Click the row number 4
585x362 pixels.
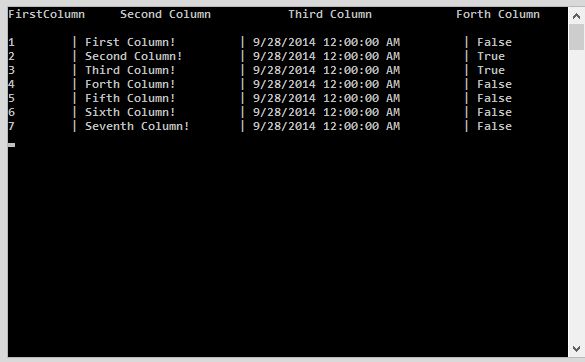pyautogui.click(x=12, y=84)
